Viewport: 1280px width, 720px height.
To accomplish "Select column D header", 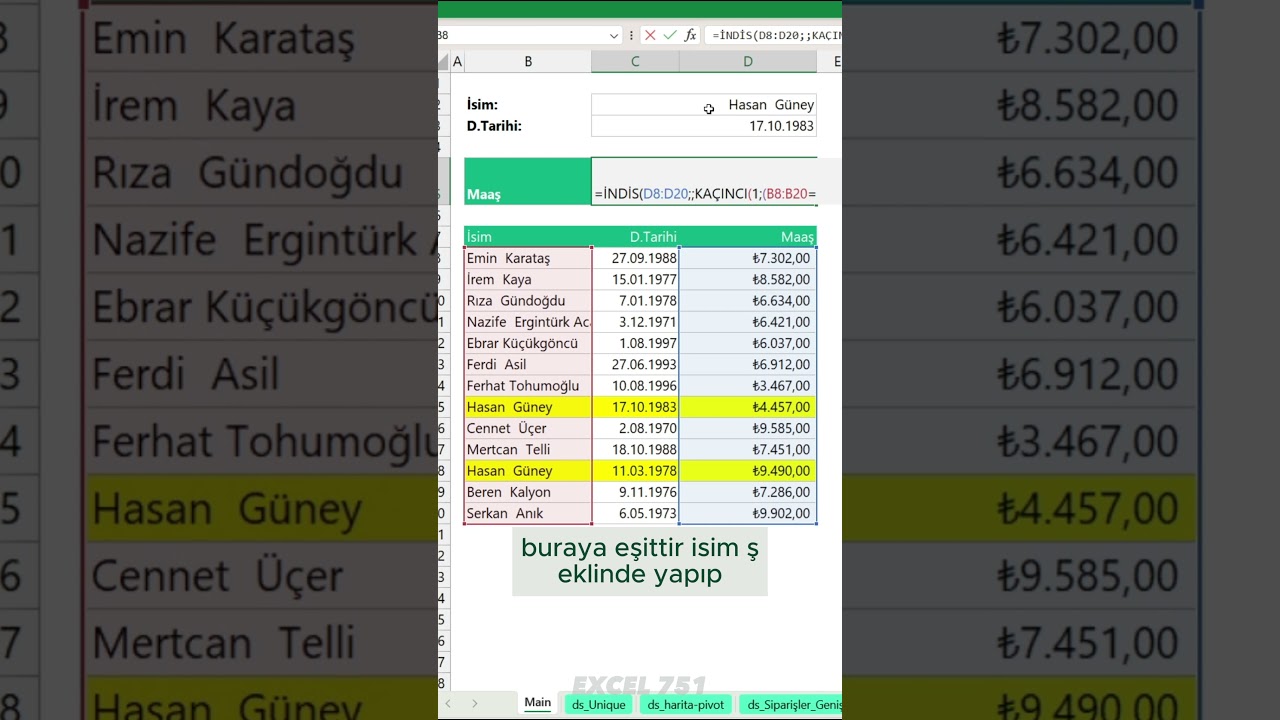I will (748, 62).
